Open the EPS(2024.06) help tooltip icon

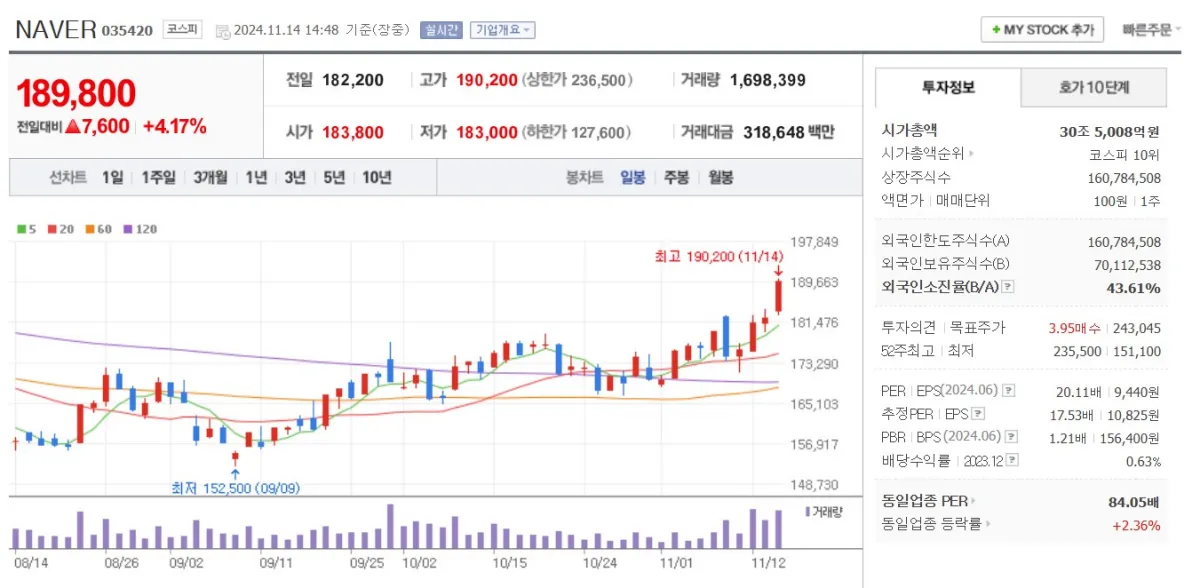click(x=1008, y=390)
